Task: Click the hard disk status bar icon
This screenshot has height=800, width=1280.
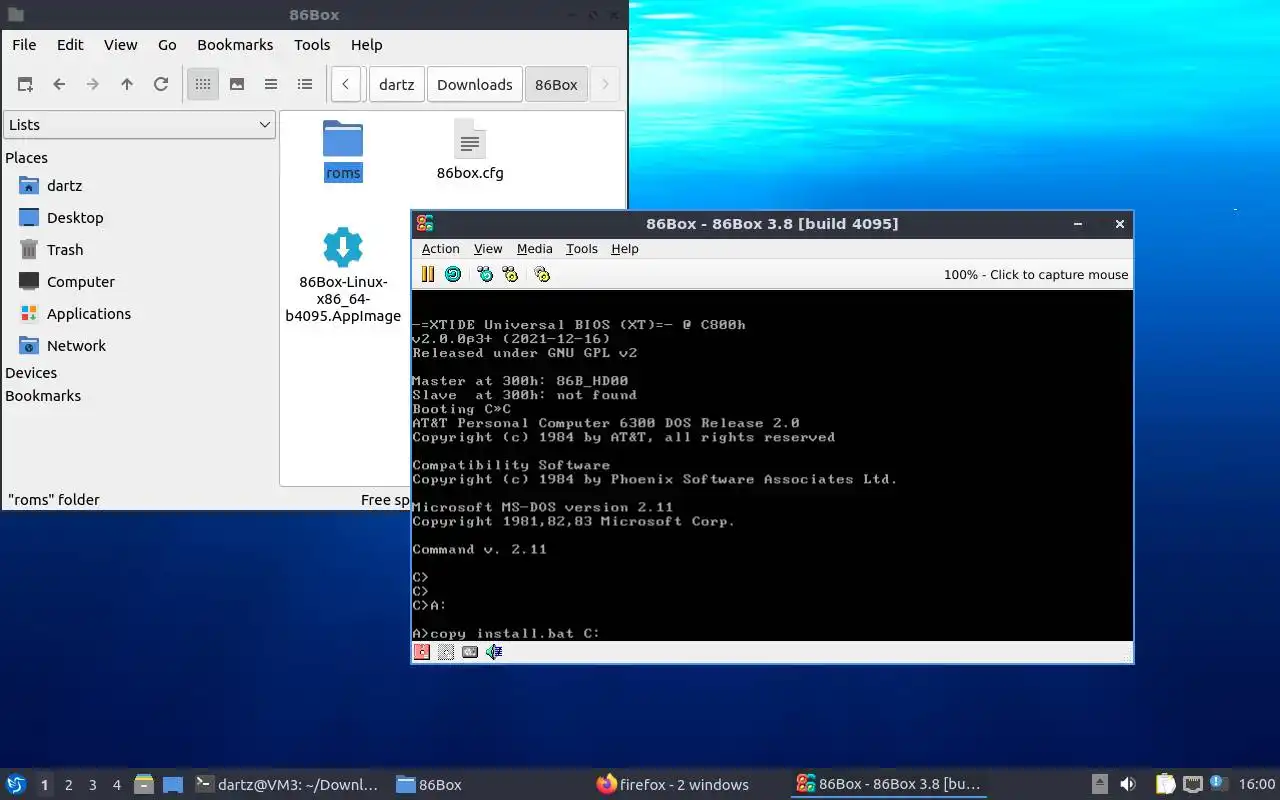Action: coord(470,652)
